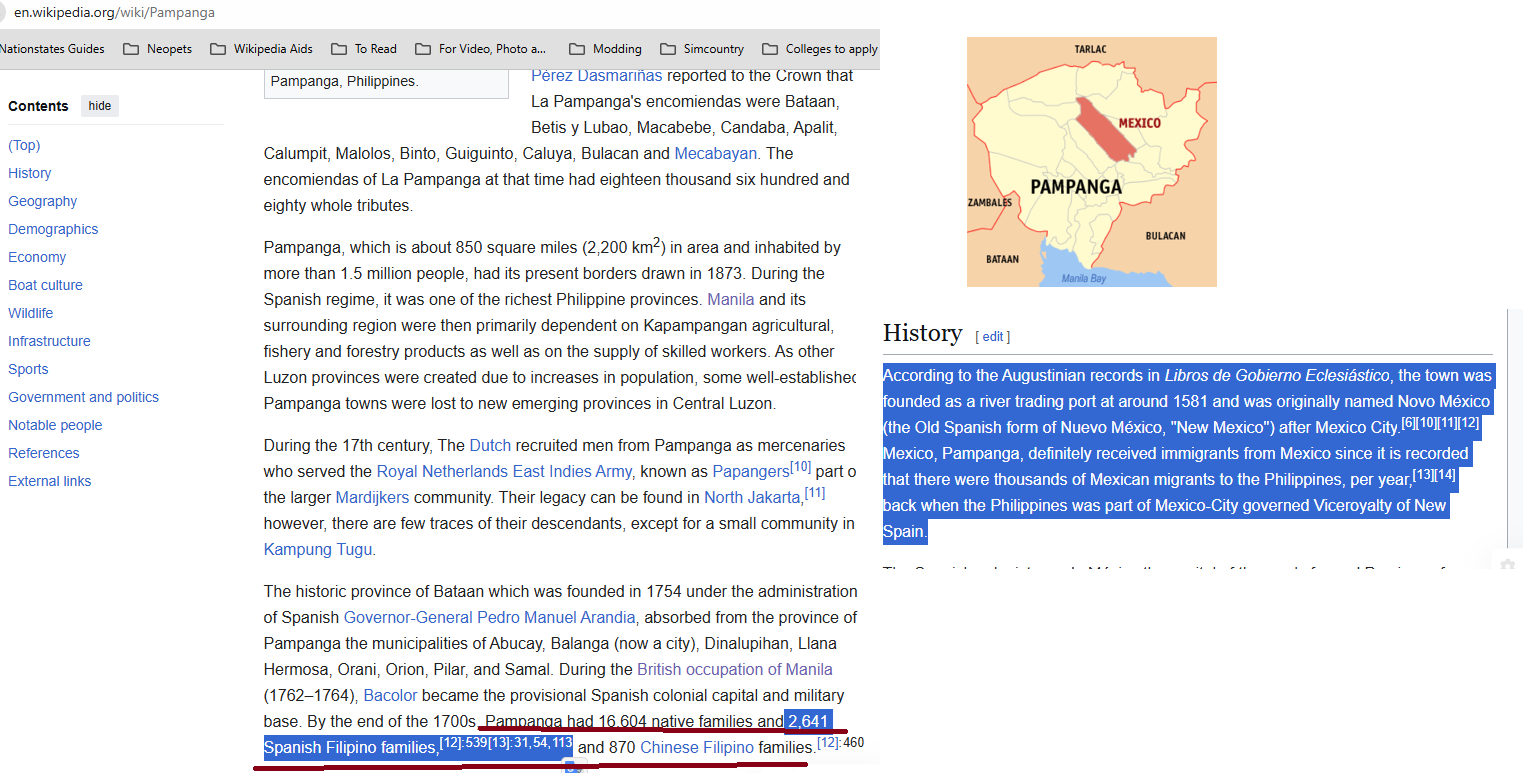Screen dimensions: 1523x773
Task: Click the 'History' section heading
Action: (923, 333)
